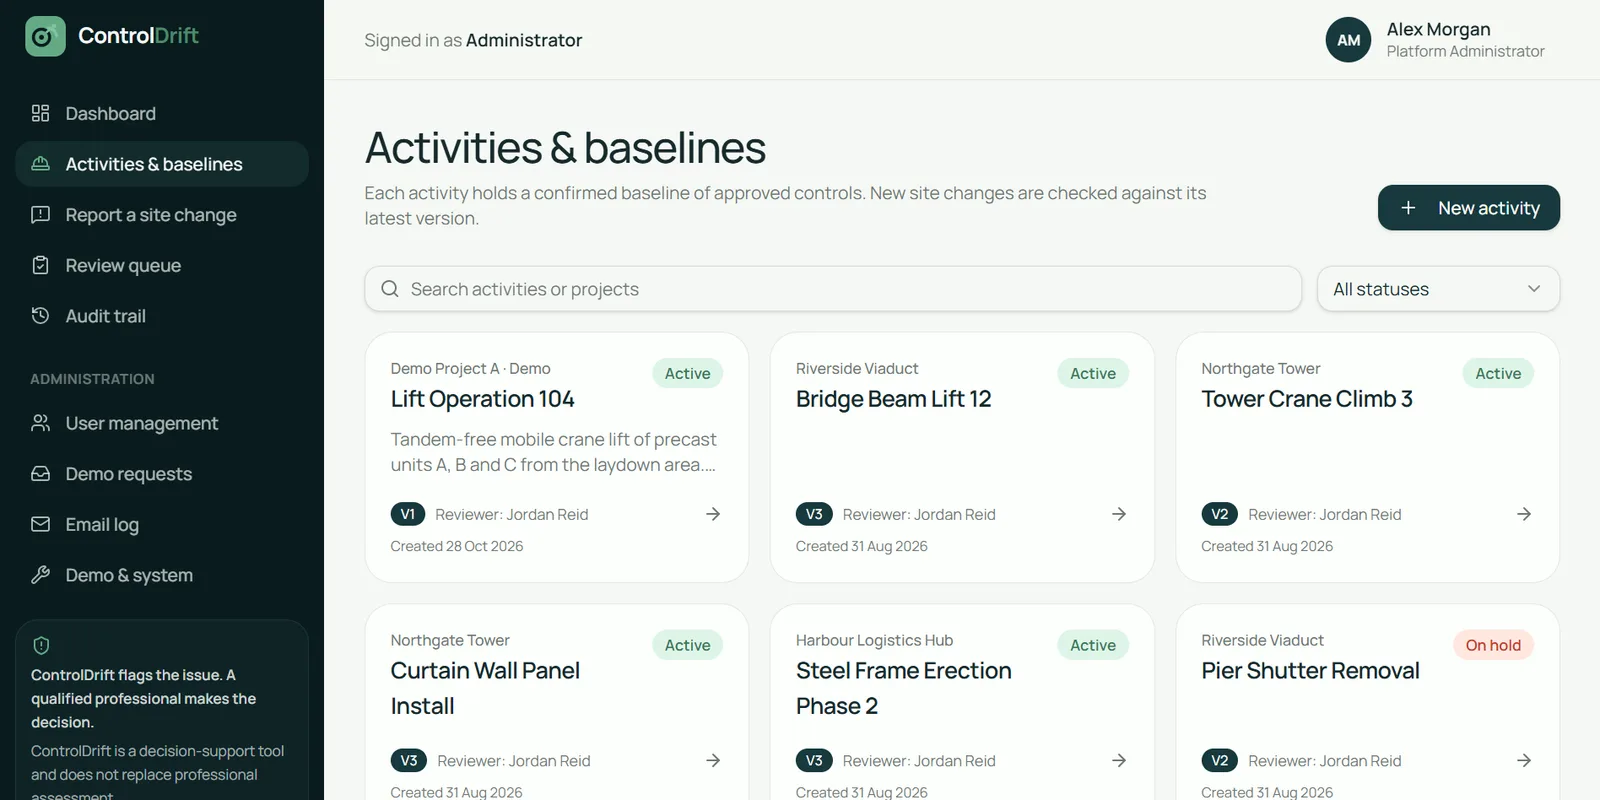Open Curtain Wall Panel Install via its arrow
This screenshot has height=800, width=1600.
(x=713, y=760)
